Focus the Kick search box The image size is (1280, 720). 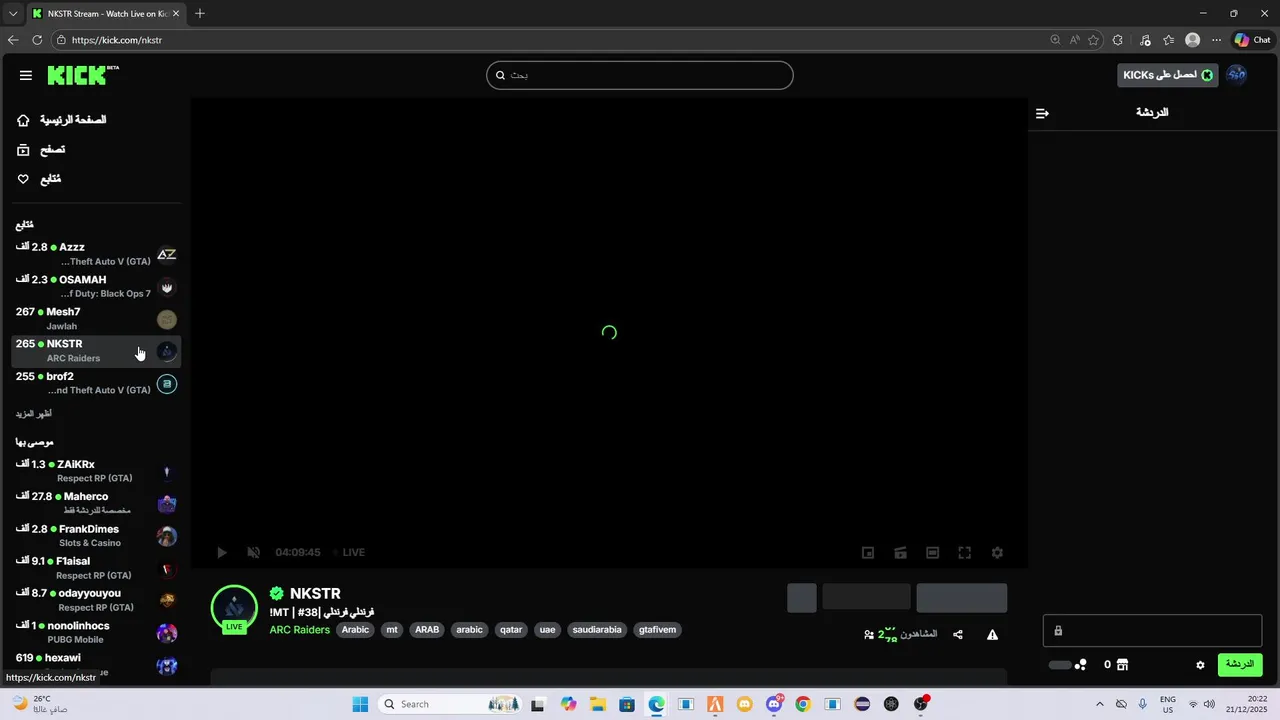[x=640, y=75]
